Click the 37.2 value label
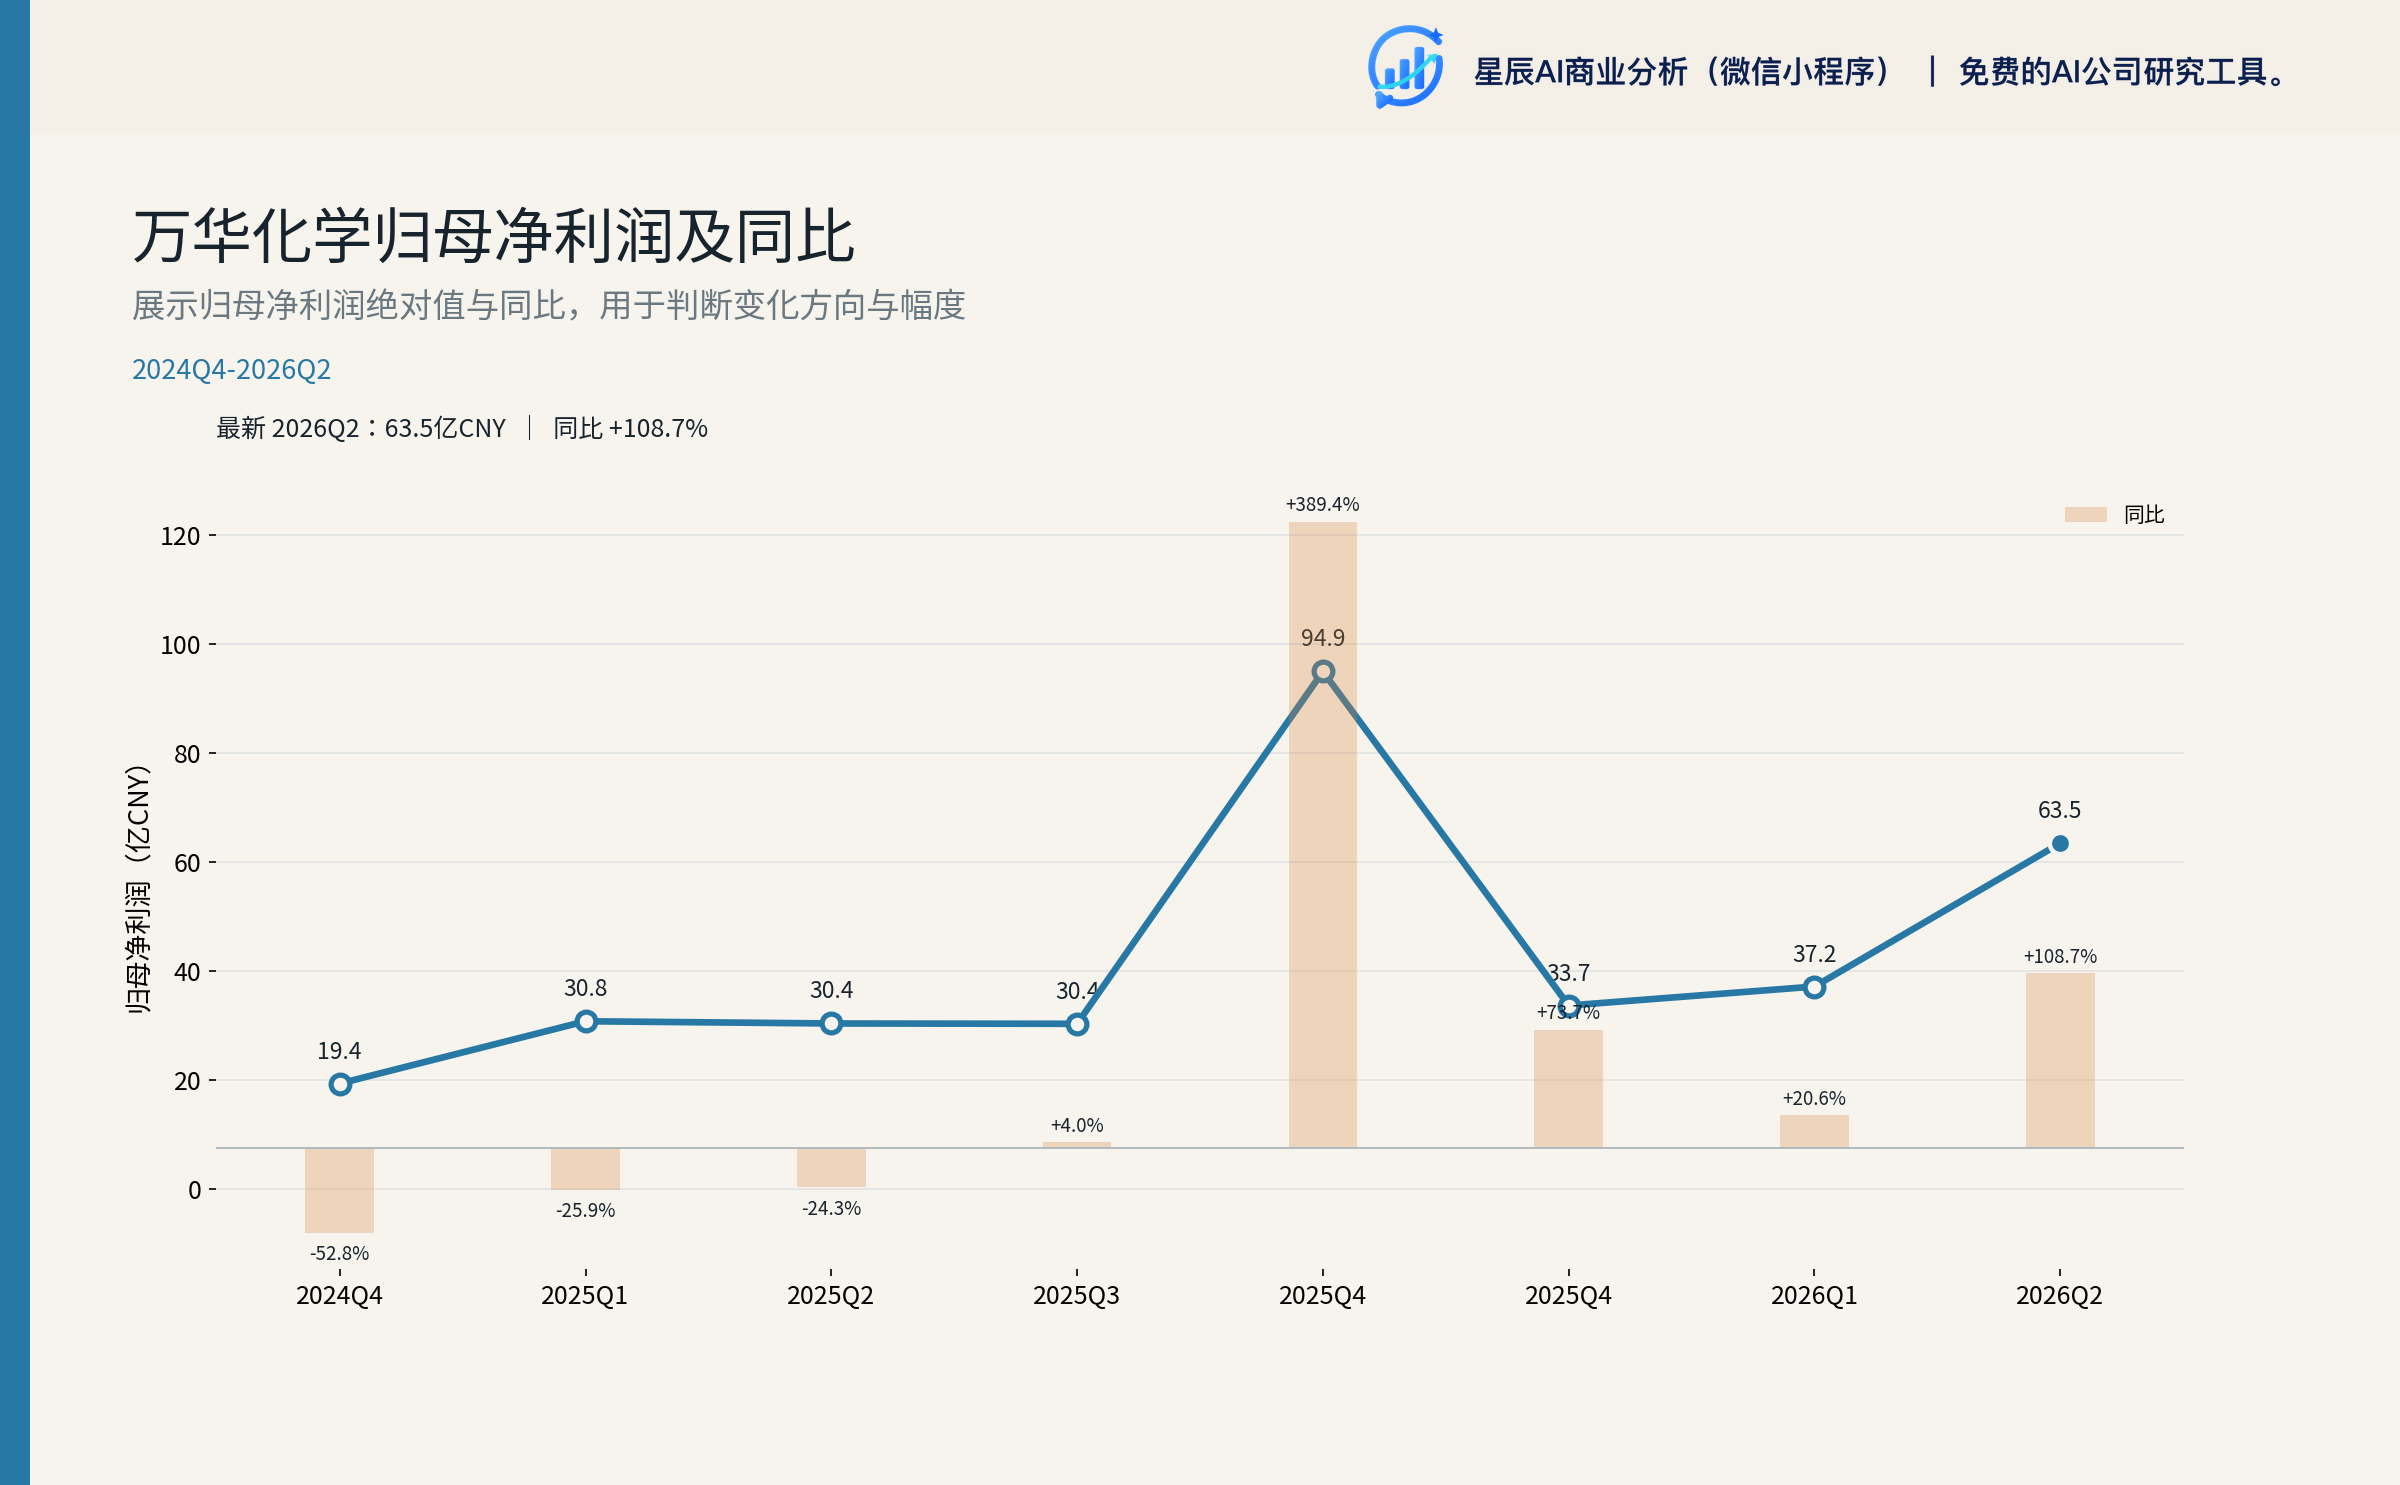The image size is (2400, 1485). point(1814,954)
